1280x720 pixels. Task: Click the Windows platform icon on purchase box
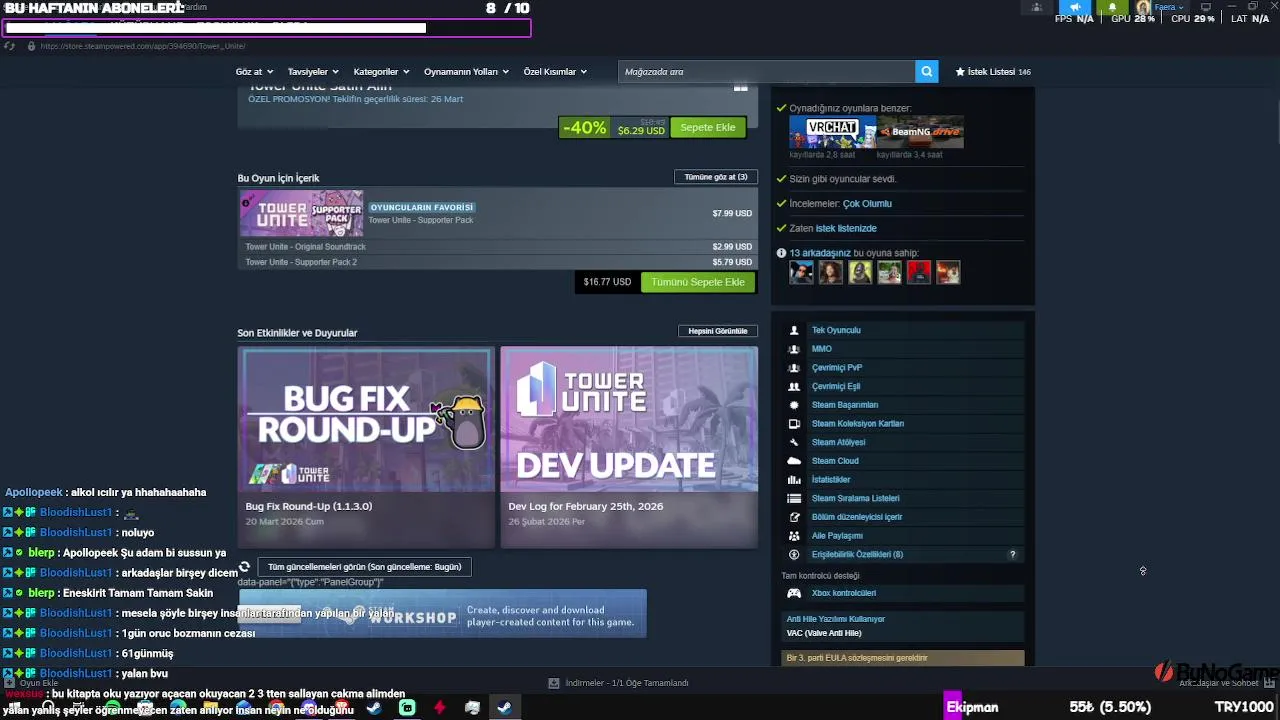tap(741, 87)
